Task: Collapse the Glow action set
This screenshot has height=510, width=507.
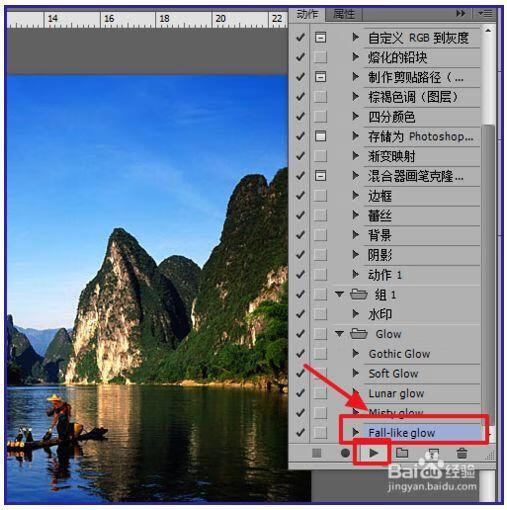Action: point(339,333)
